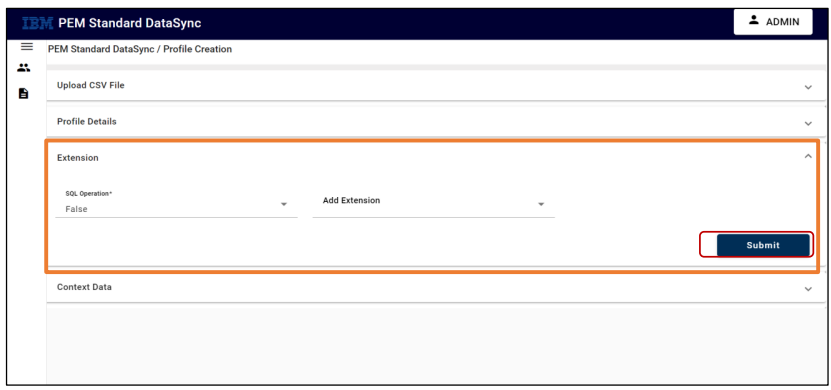Expand the Context Data section
The width and height of the screenshot is (831, 390).
pyautogui.click(x=808, y=289)
